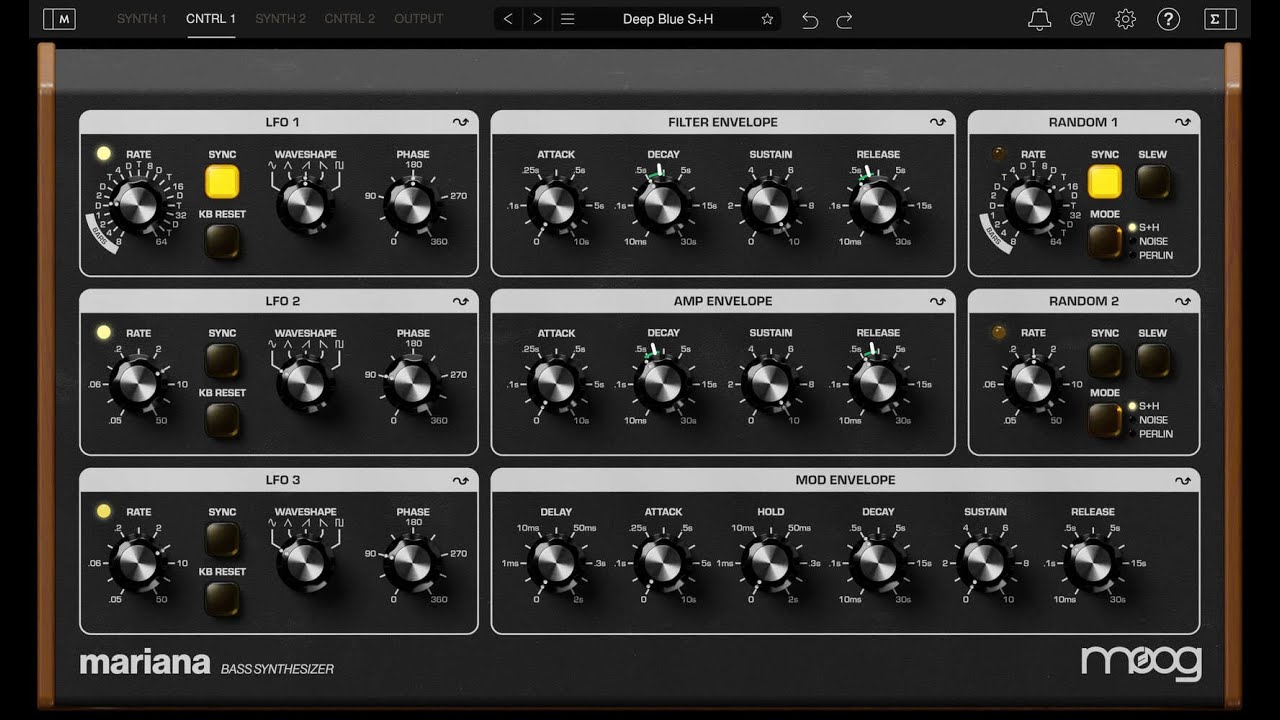Open the settings gear
The image size is (1280, 720).
pos(1125,19)
